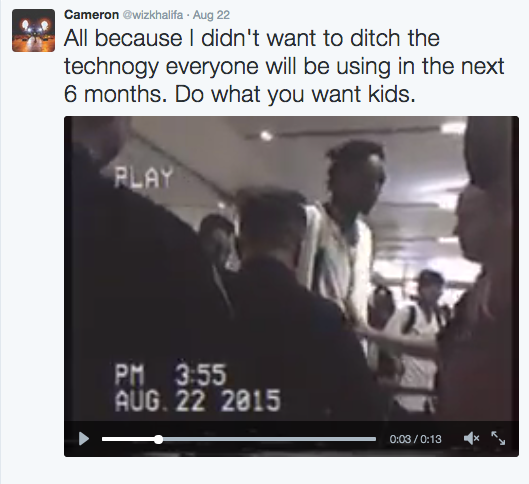This screenshot has height=484, width=529.
Task: Open Cameron's profile avatar
Action: coord(33,30)
